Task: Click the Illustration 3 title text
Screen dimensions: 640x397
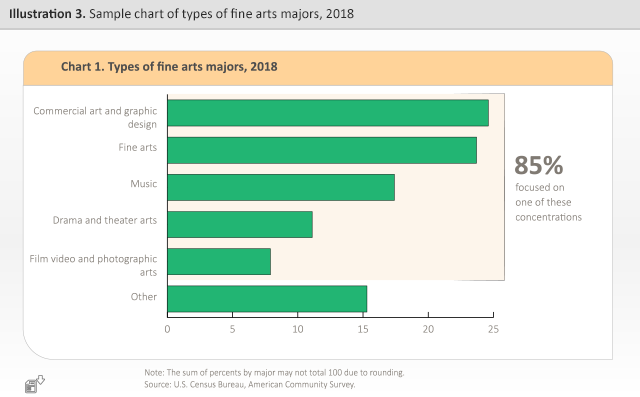Action: click(x=181, y=14)
